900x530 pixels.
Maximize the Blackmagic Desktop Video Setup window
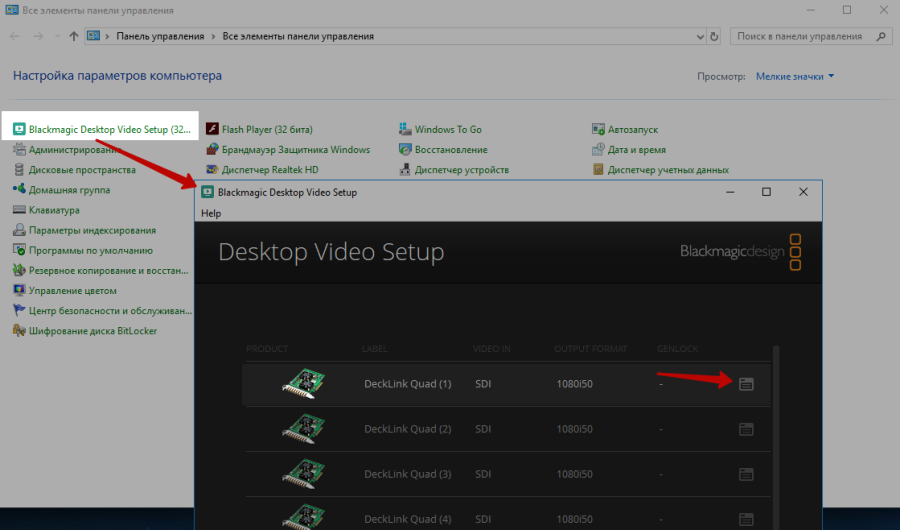[766, 192]
